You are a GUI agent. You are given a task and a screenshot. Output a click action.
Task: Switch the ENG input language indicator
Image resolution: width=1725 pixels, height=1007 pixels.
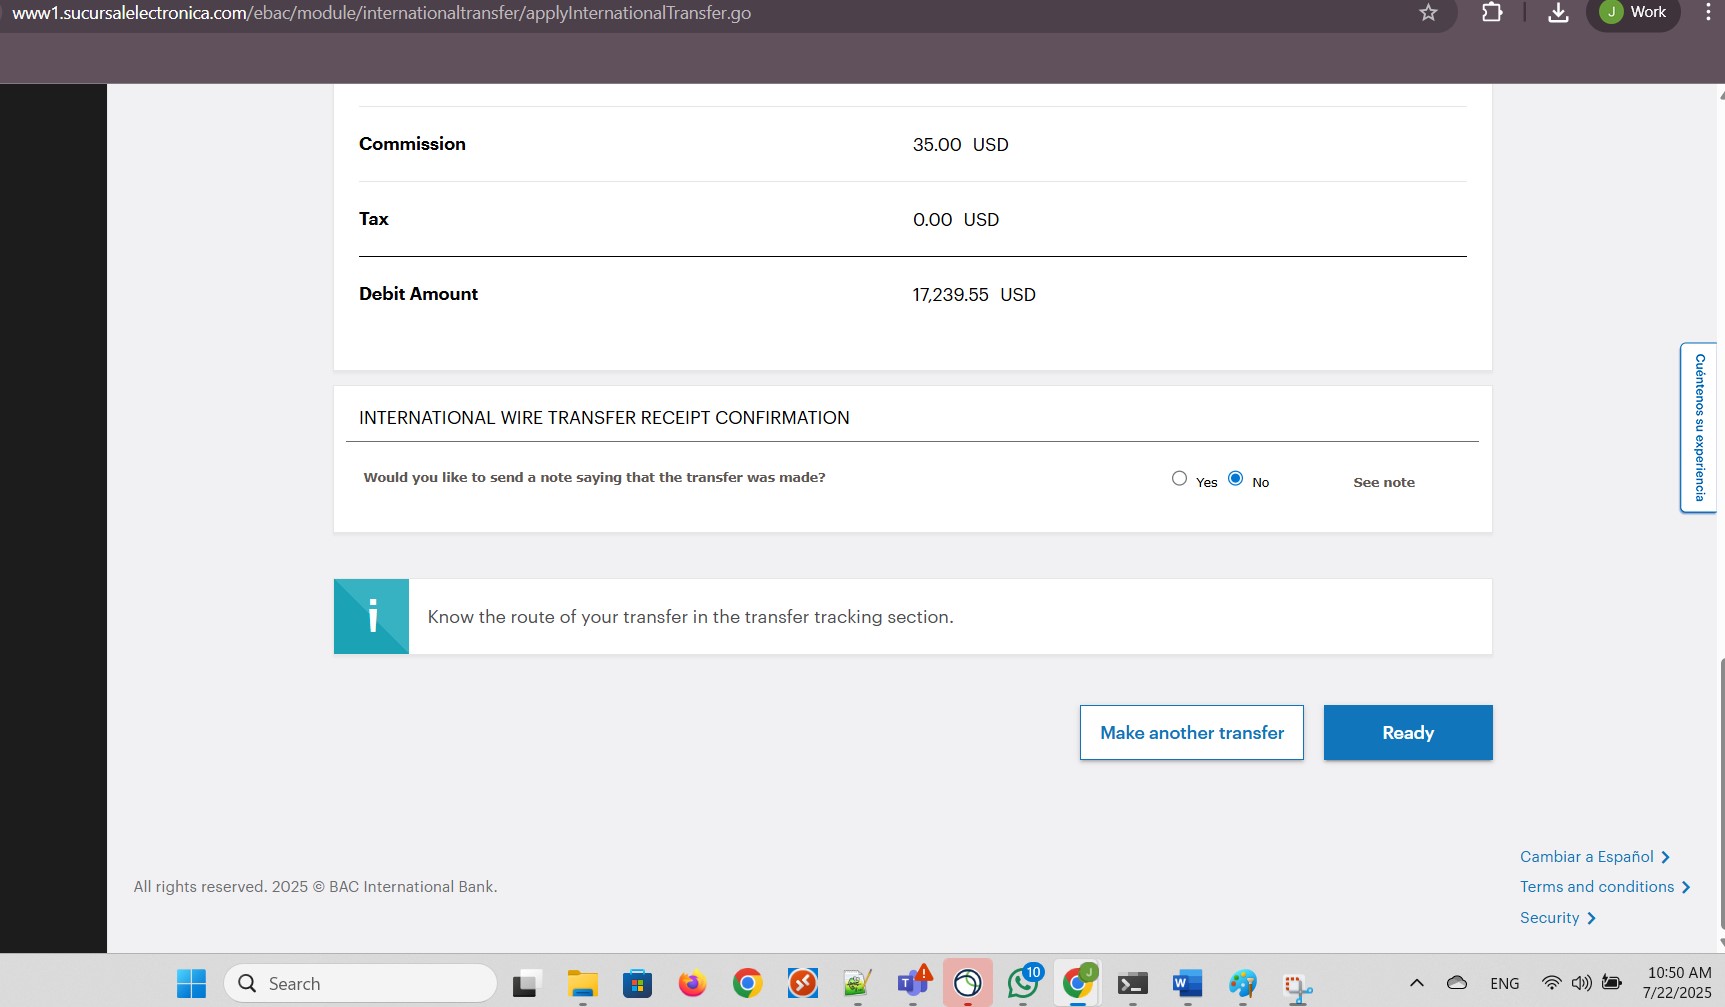[1504, 984]
